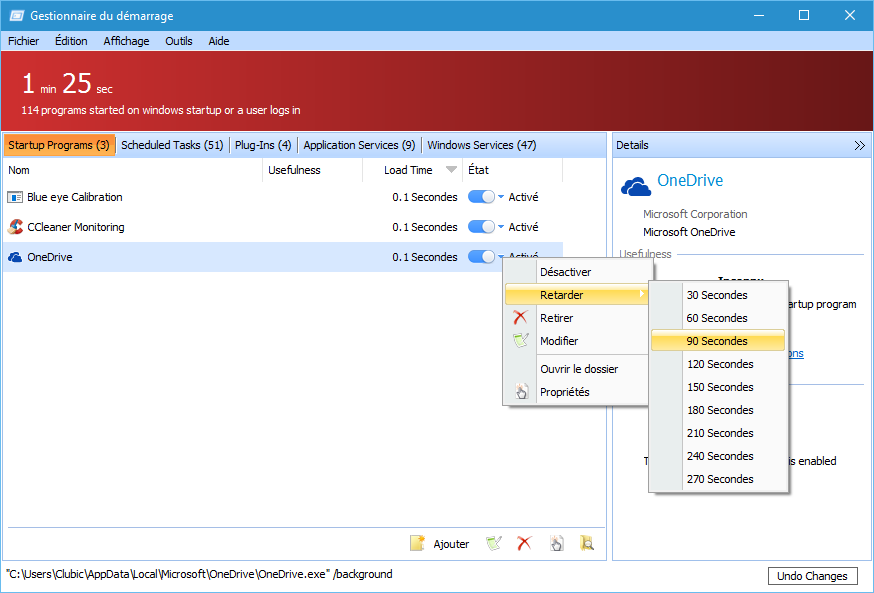Sort the list by the Load Time column header
This screenshot has width=874, height=593.
tap(408, 170)
